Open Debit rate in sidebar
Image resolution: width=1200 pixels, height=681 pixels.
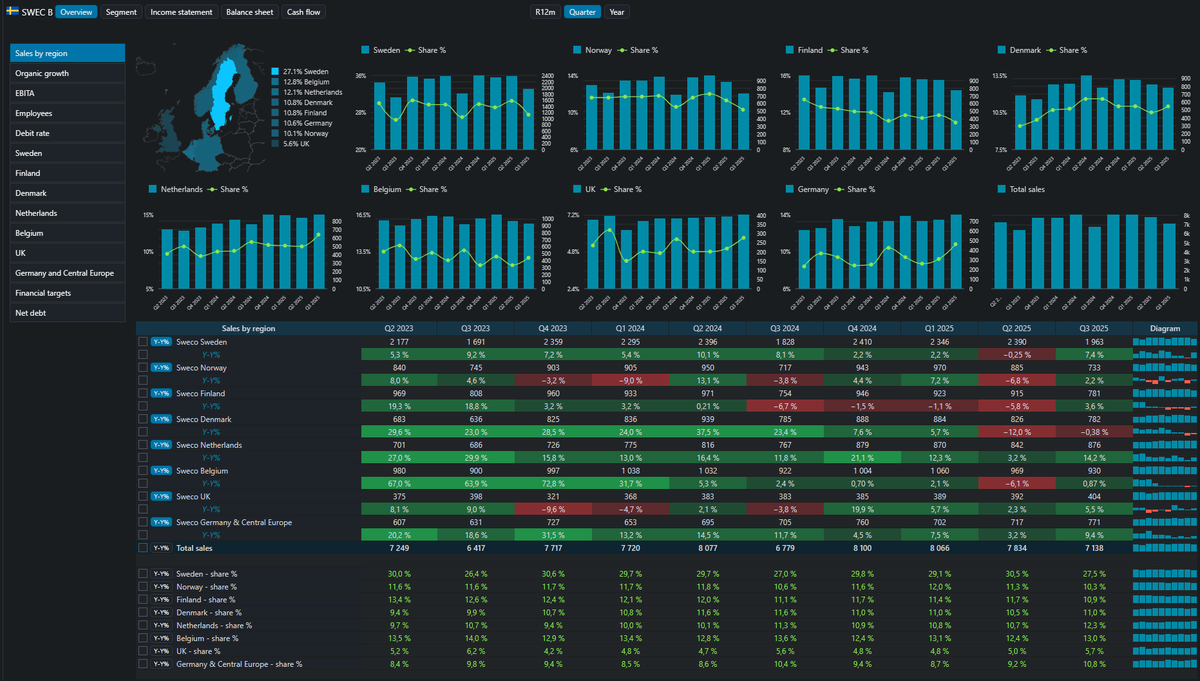coord(68,133)
